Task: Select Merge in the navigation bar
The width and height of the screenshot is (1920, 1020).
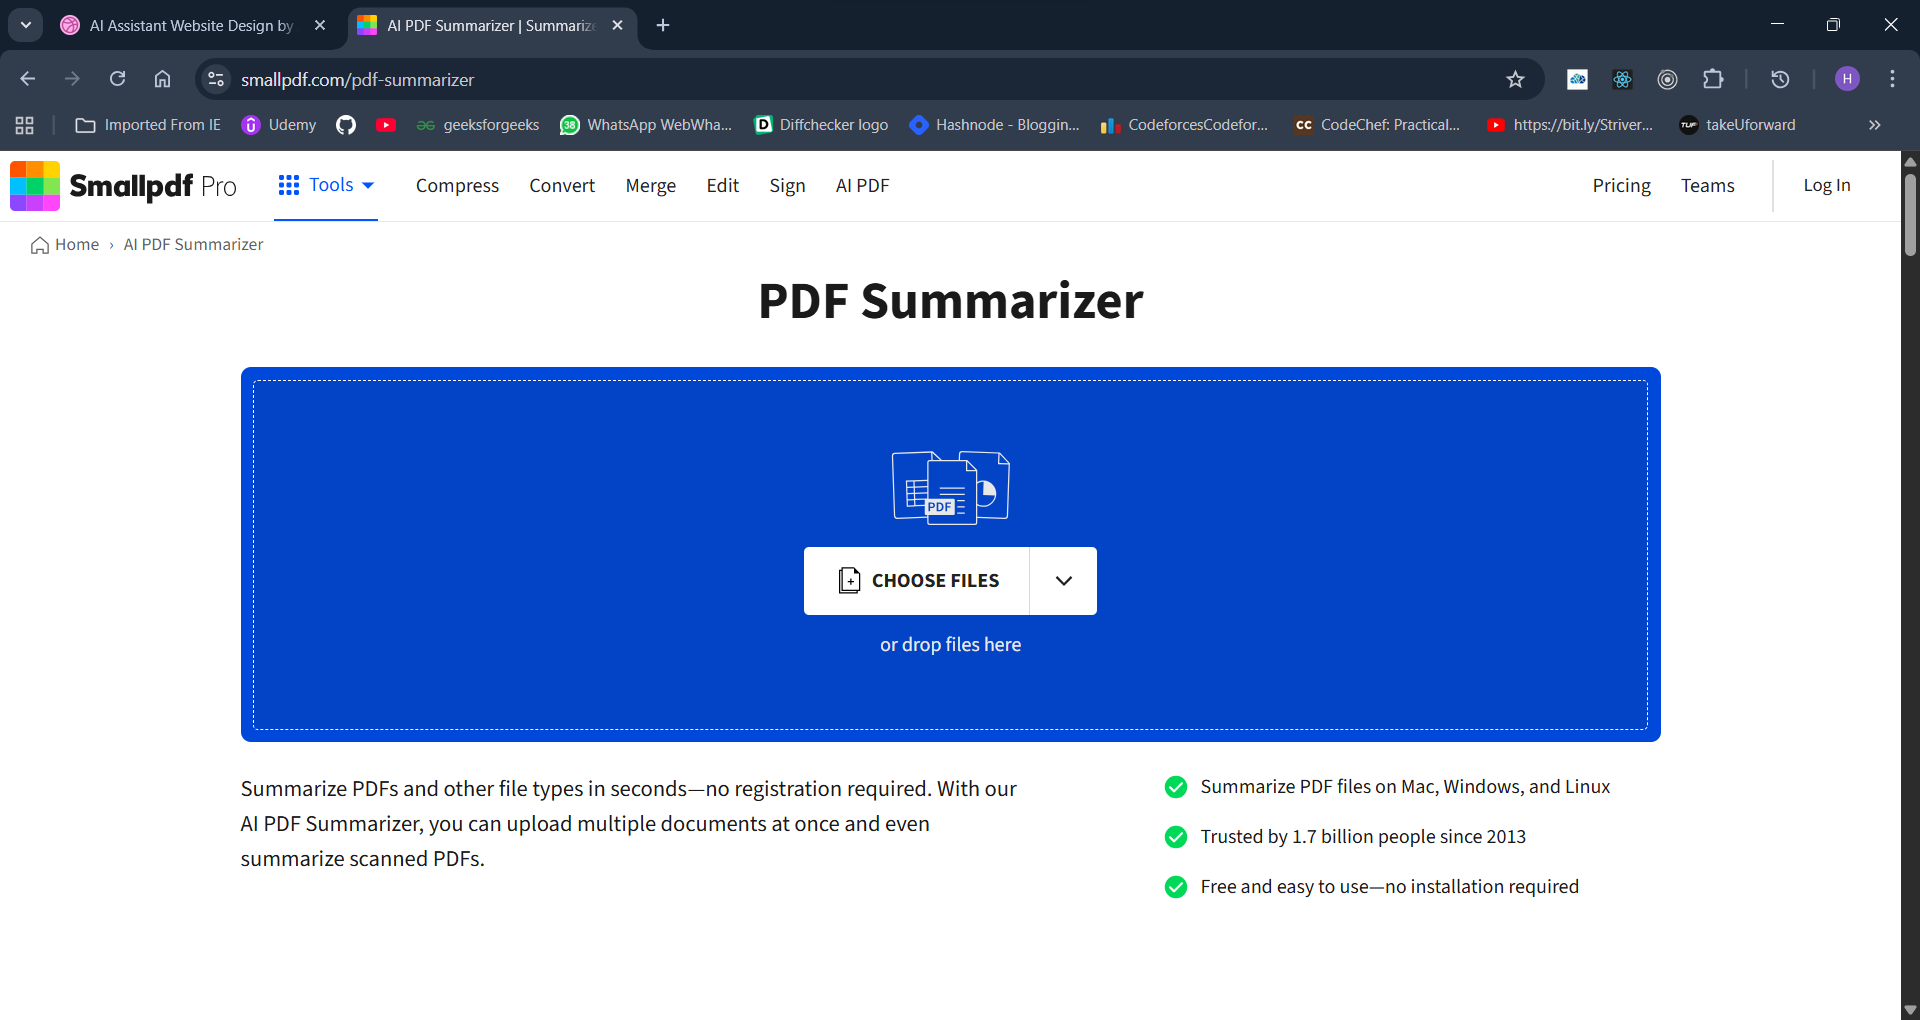Action: 651,186
